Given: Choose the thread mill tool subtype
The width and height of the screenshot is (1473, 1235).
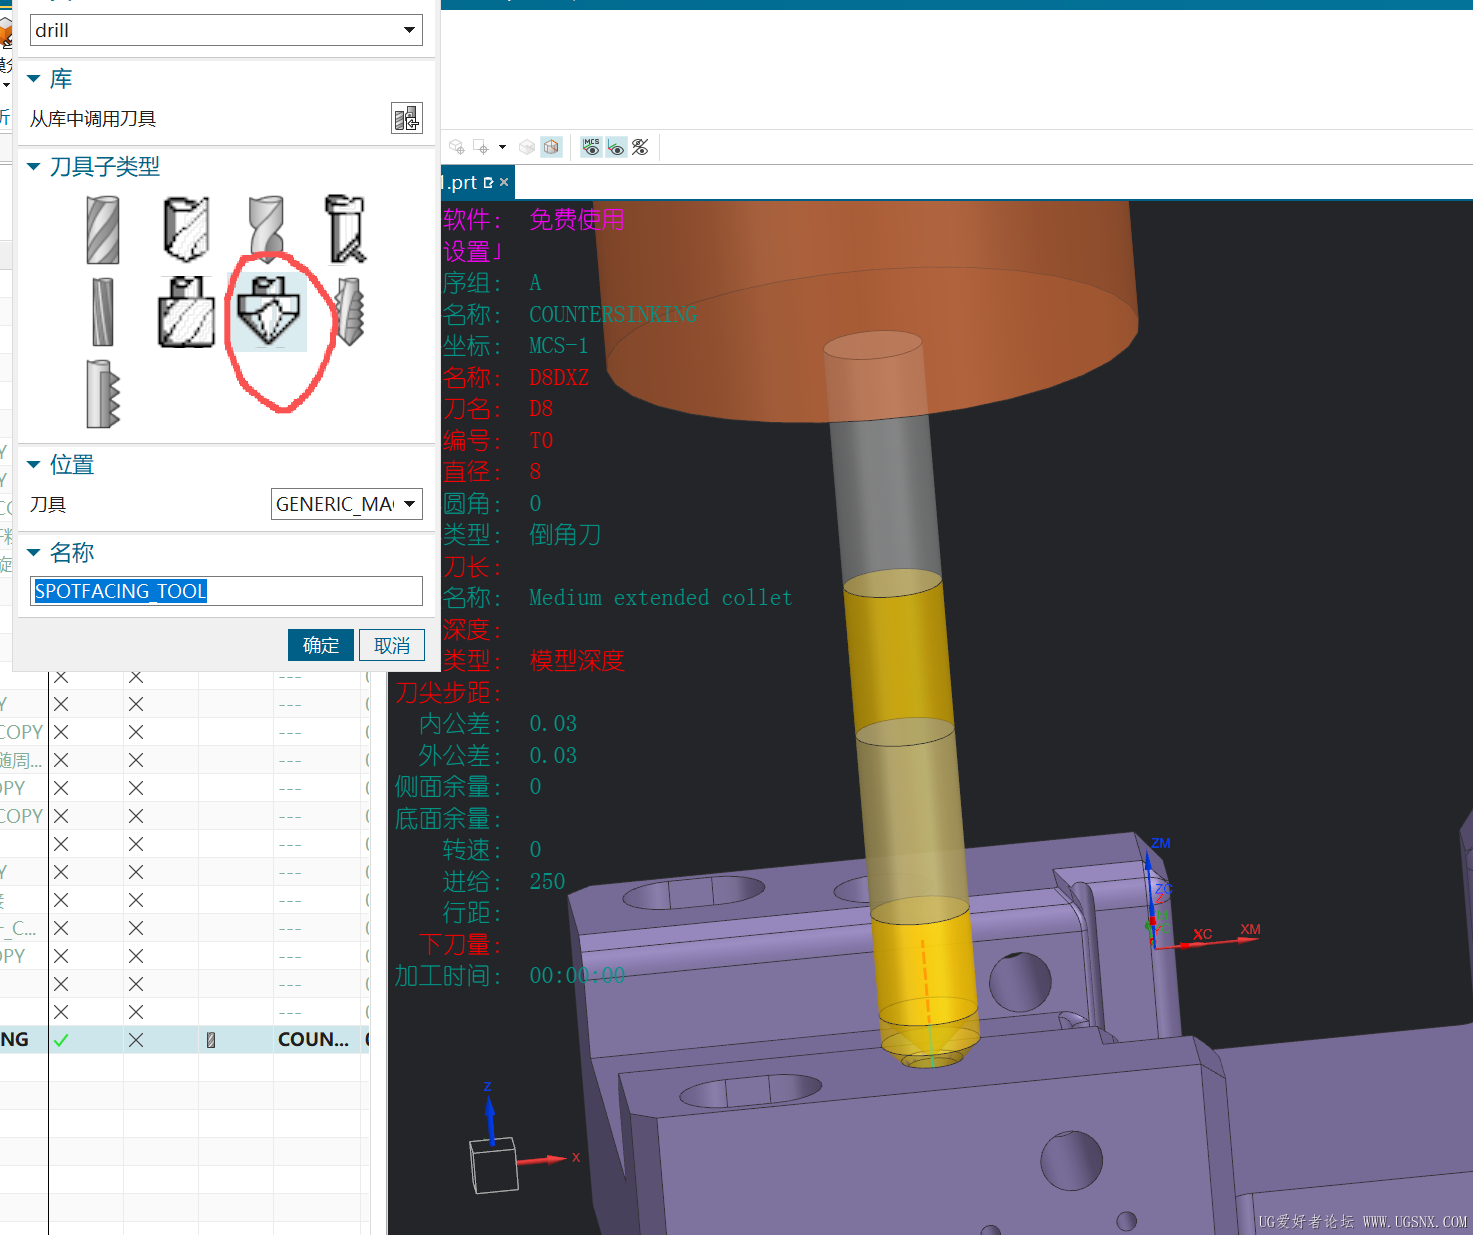Looking at the screenshot, I should pos(103,393).
